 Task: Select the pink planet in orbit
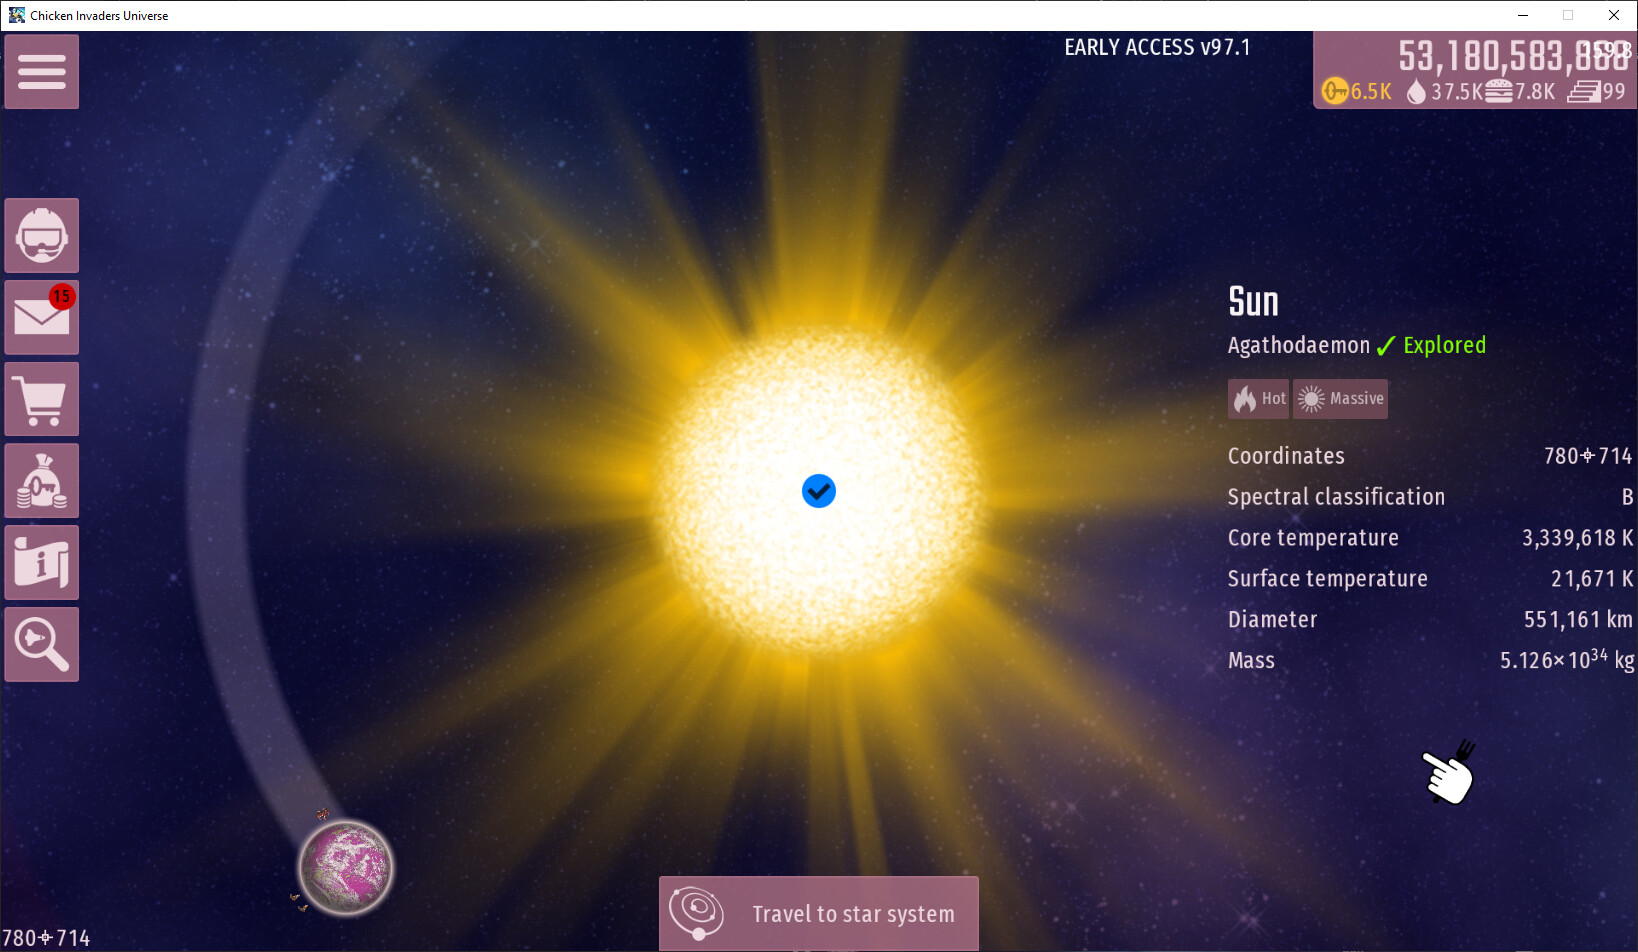tap(346, 868)
